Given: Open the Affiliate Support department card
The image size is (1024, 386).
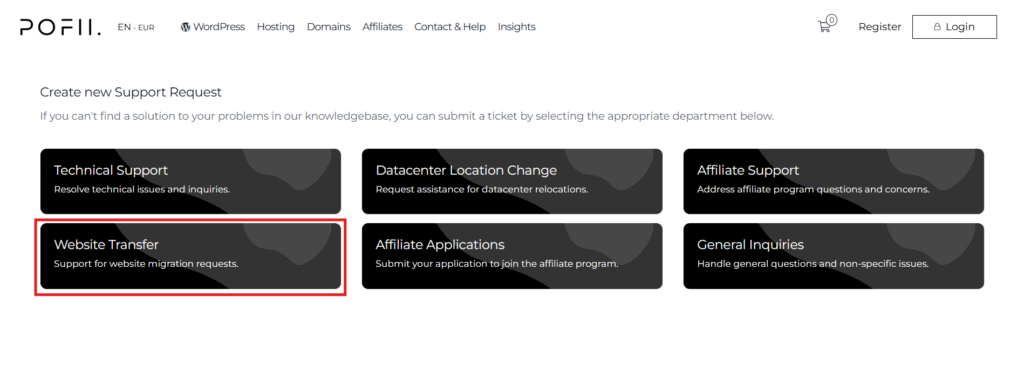Looking at the screenshot, I should point(833,181).
